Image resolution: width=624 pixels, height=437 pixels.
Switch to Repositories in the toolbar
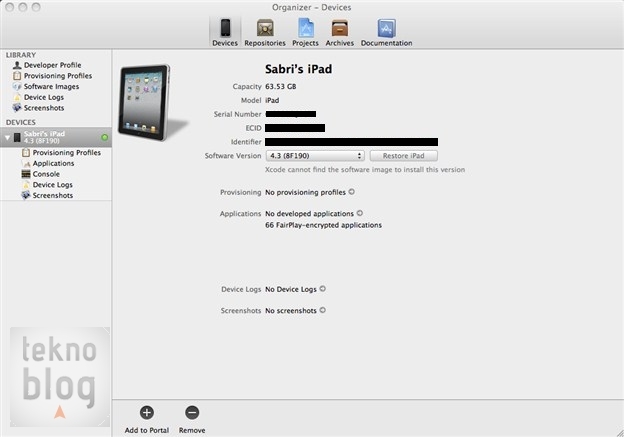(x=265, y=33)
